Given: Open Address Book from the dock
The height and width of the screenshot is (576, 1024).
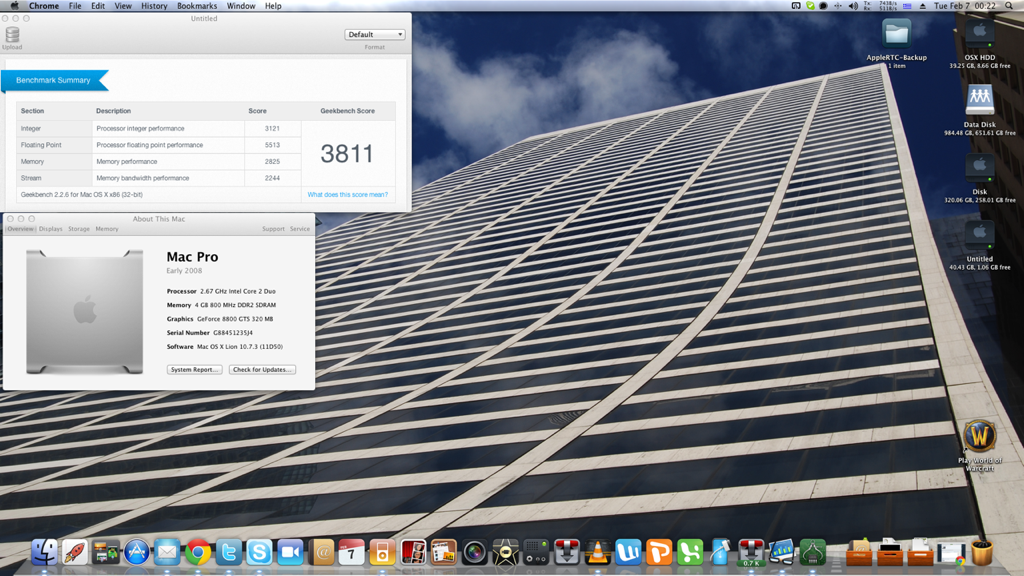Looking at the screenshot, I should click(321, 552).
